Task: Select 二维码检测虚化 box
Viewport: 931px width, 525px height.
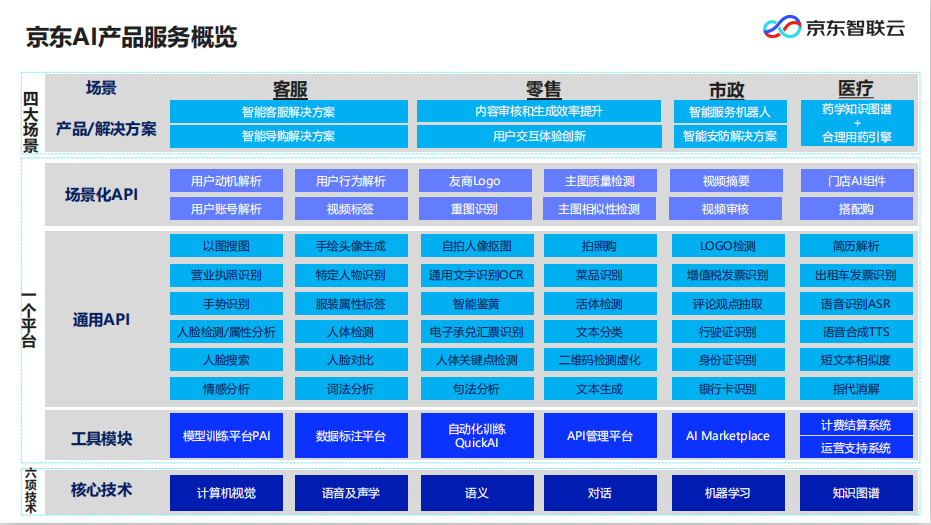Action: (600, 359)
